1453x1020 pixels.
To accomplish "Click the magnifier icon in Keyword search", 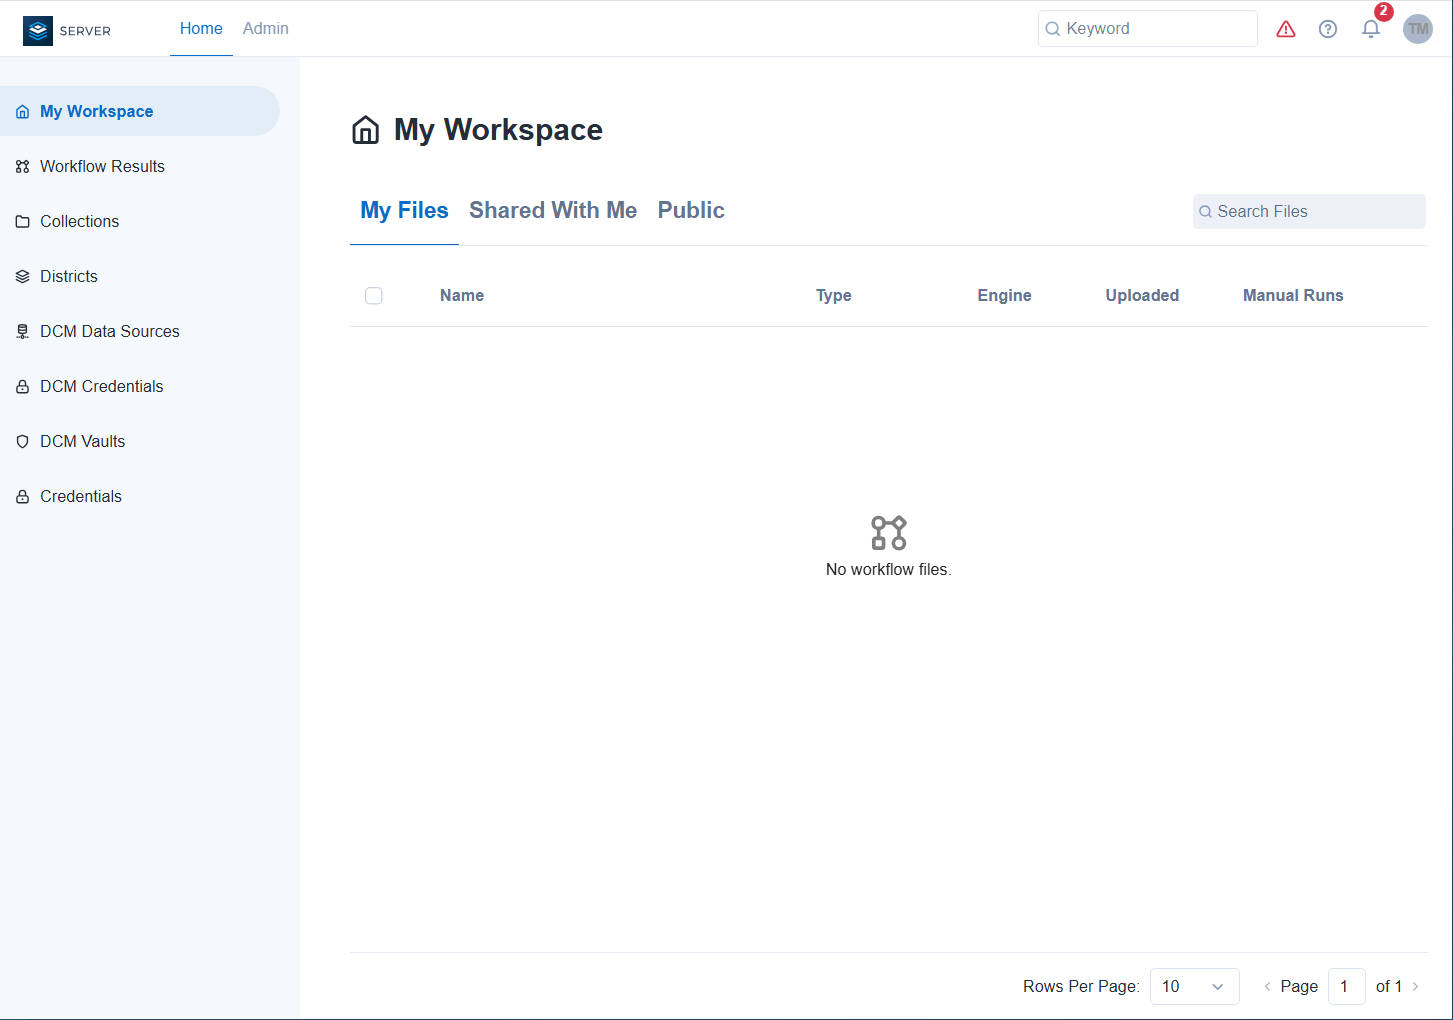I will (x=1053, y=29).
